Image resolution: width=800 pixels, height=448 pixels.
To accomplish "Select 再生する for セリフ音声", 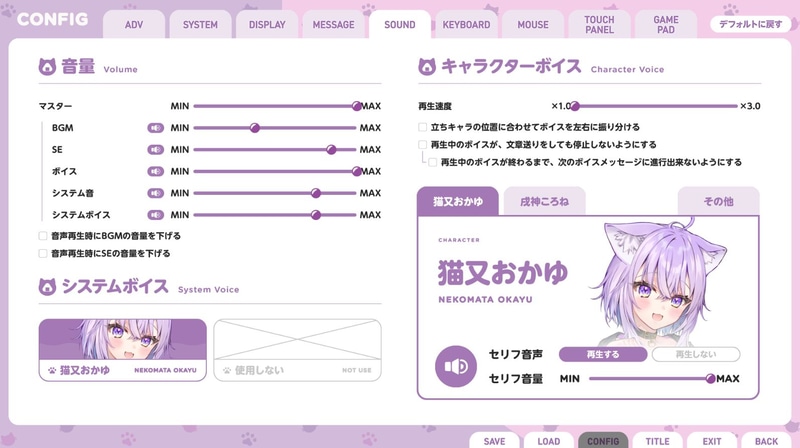I will [603, 354].
